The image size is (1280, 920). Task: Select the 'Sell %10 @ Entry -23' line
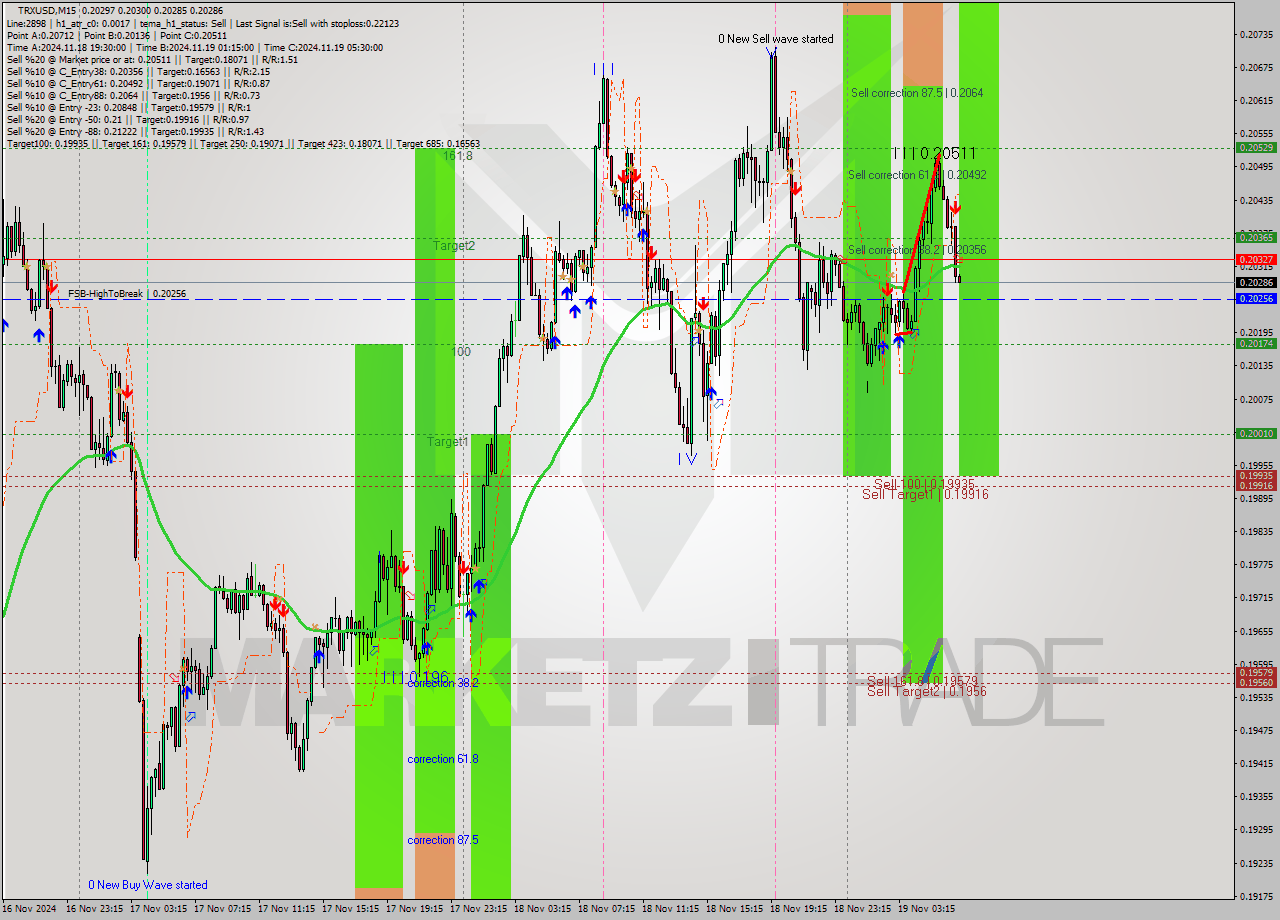[128, 108]
